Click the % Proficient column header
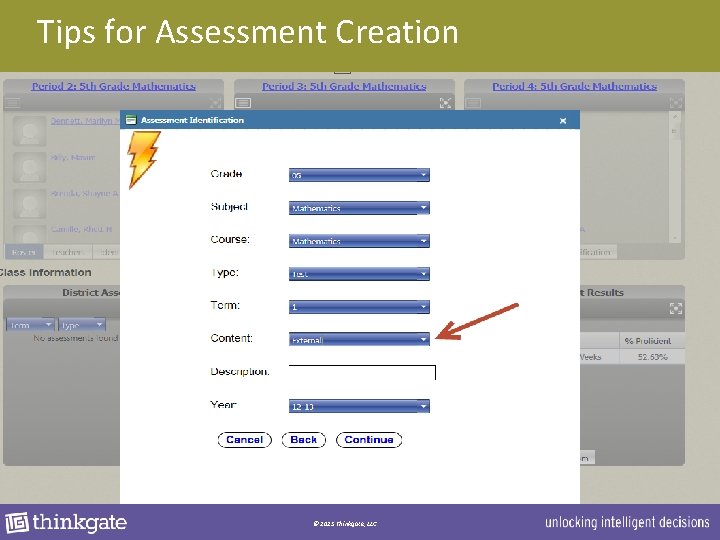Screen dimensions: 720x540 coord(647,341)
